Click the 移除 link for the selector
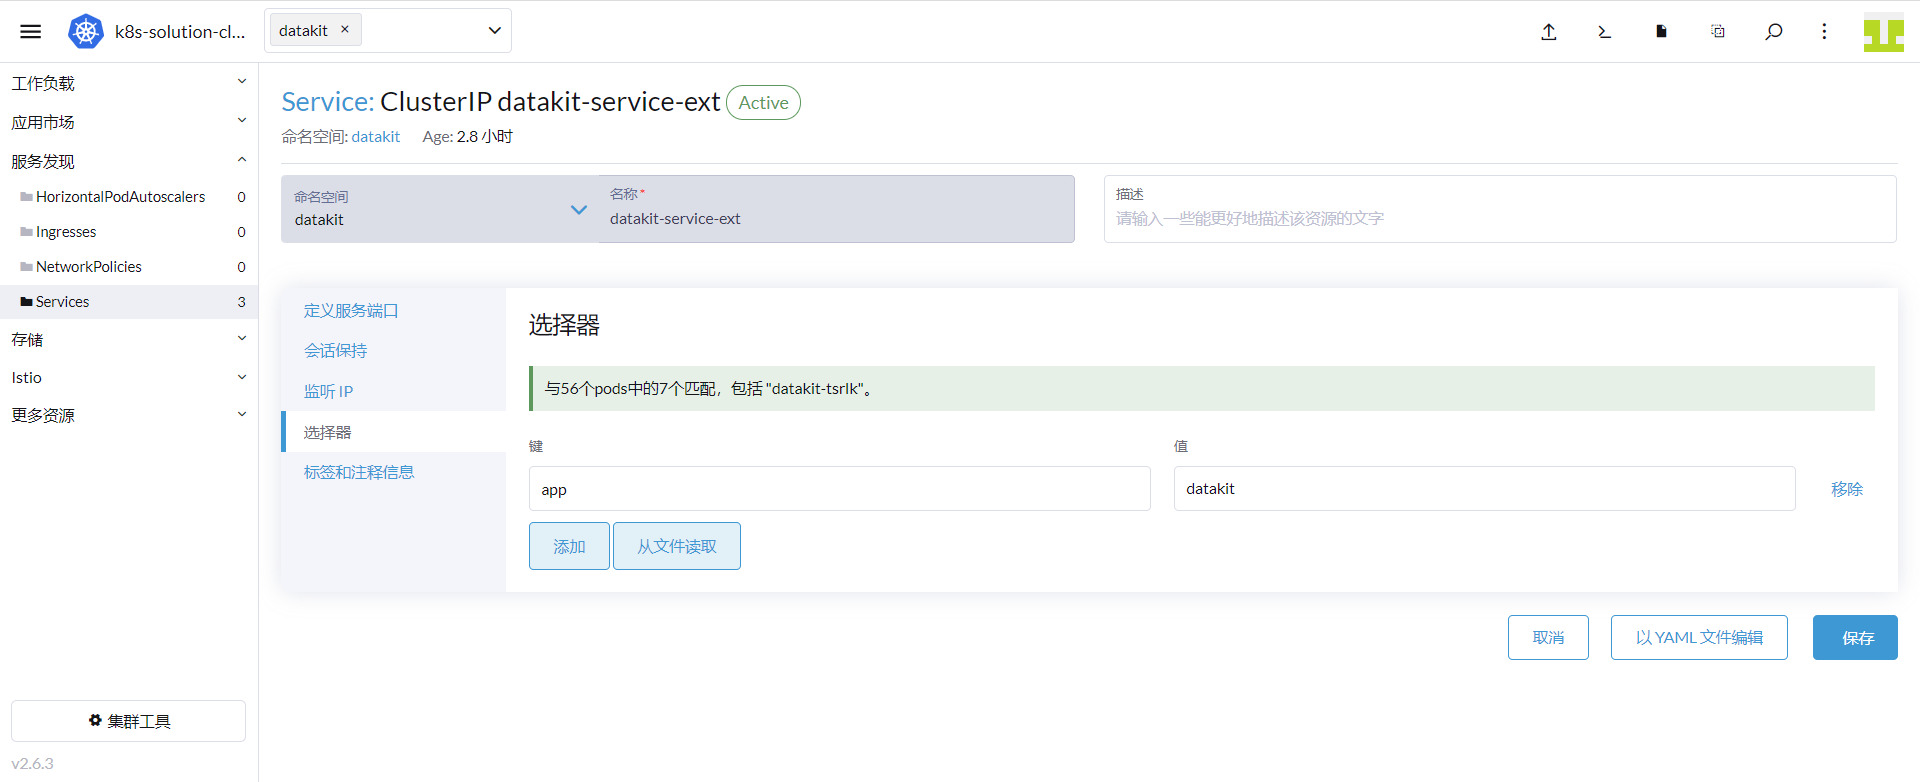 click(1846, 489)
